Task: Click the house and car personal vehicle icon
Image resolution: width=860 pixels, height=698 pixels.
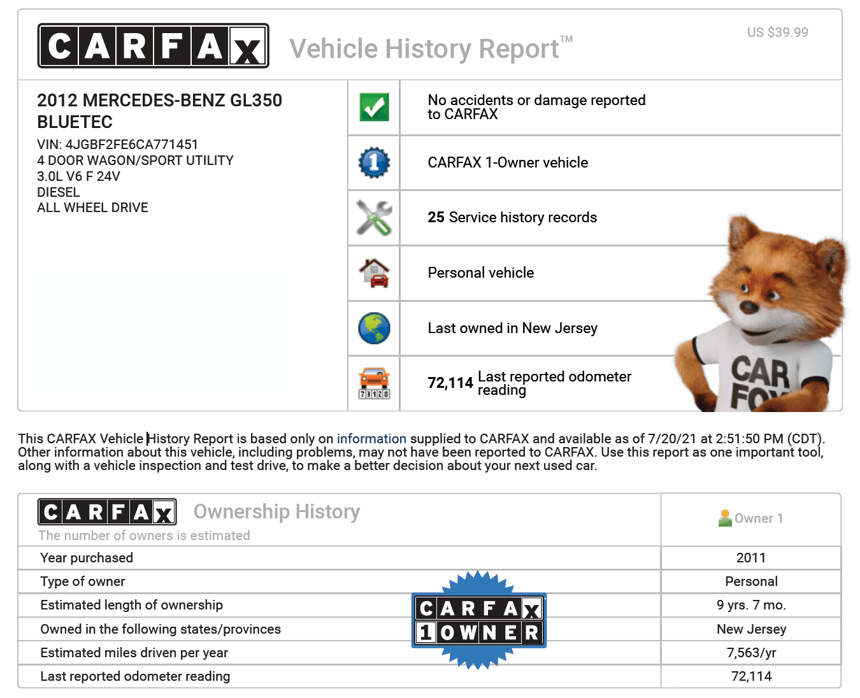Action: click(374, 273)
